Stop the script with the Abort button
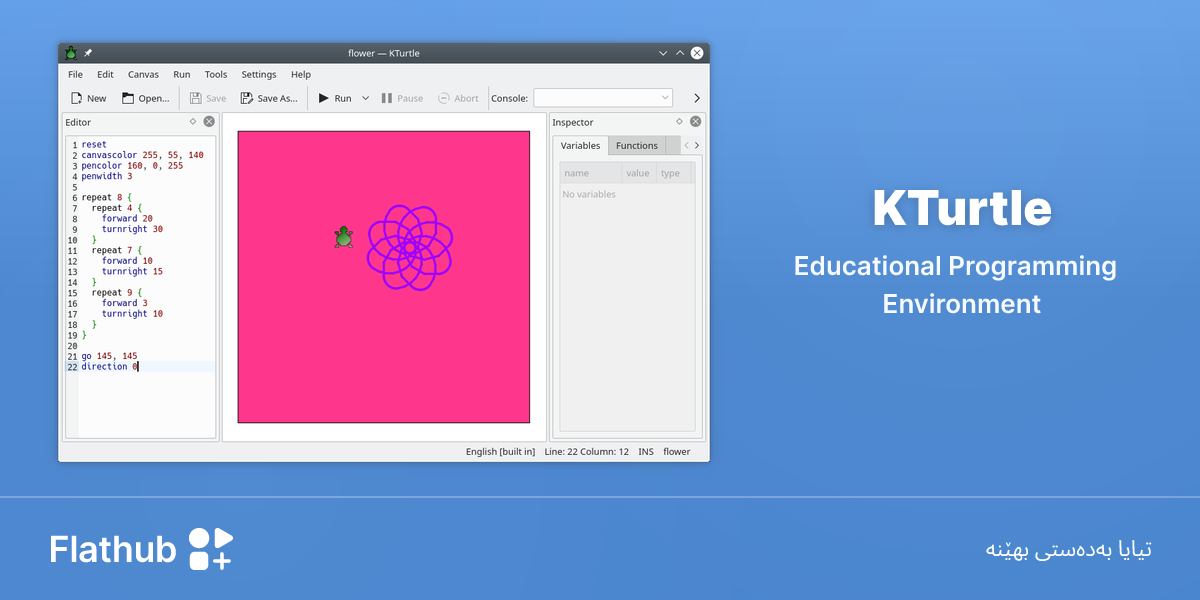This screenshot has width=1200, height=600. click(459, 98)
